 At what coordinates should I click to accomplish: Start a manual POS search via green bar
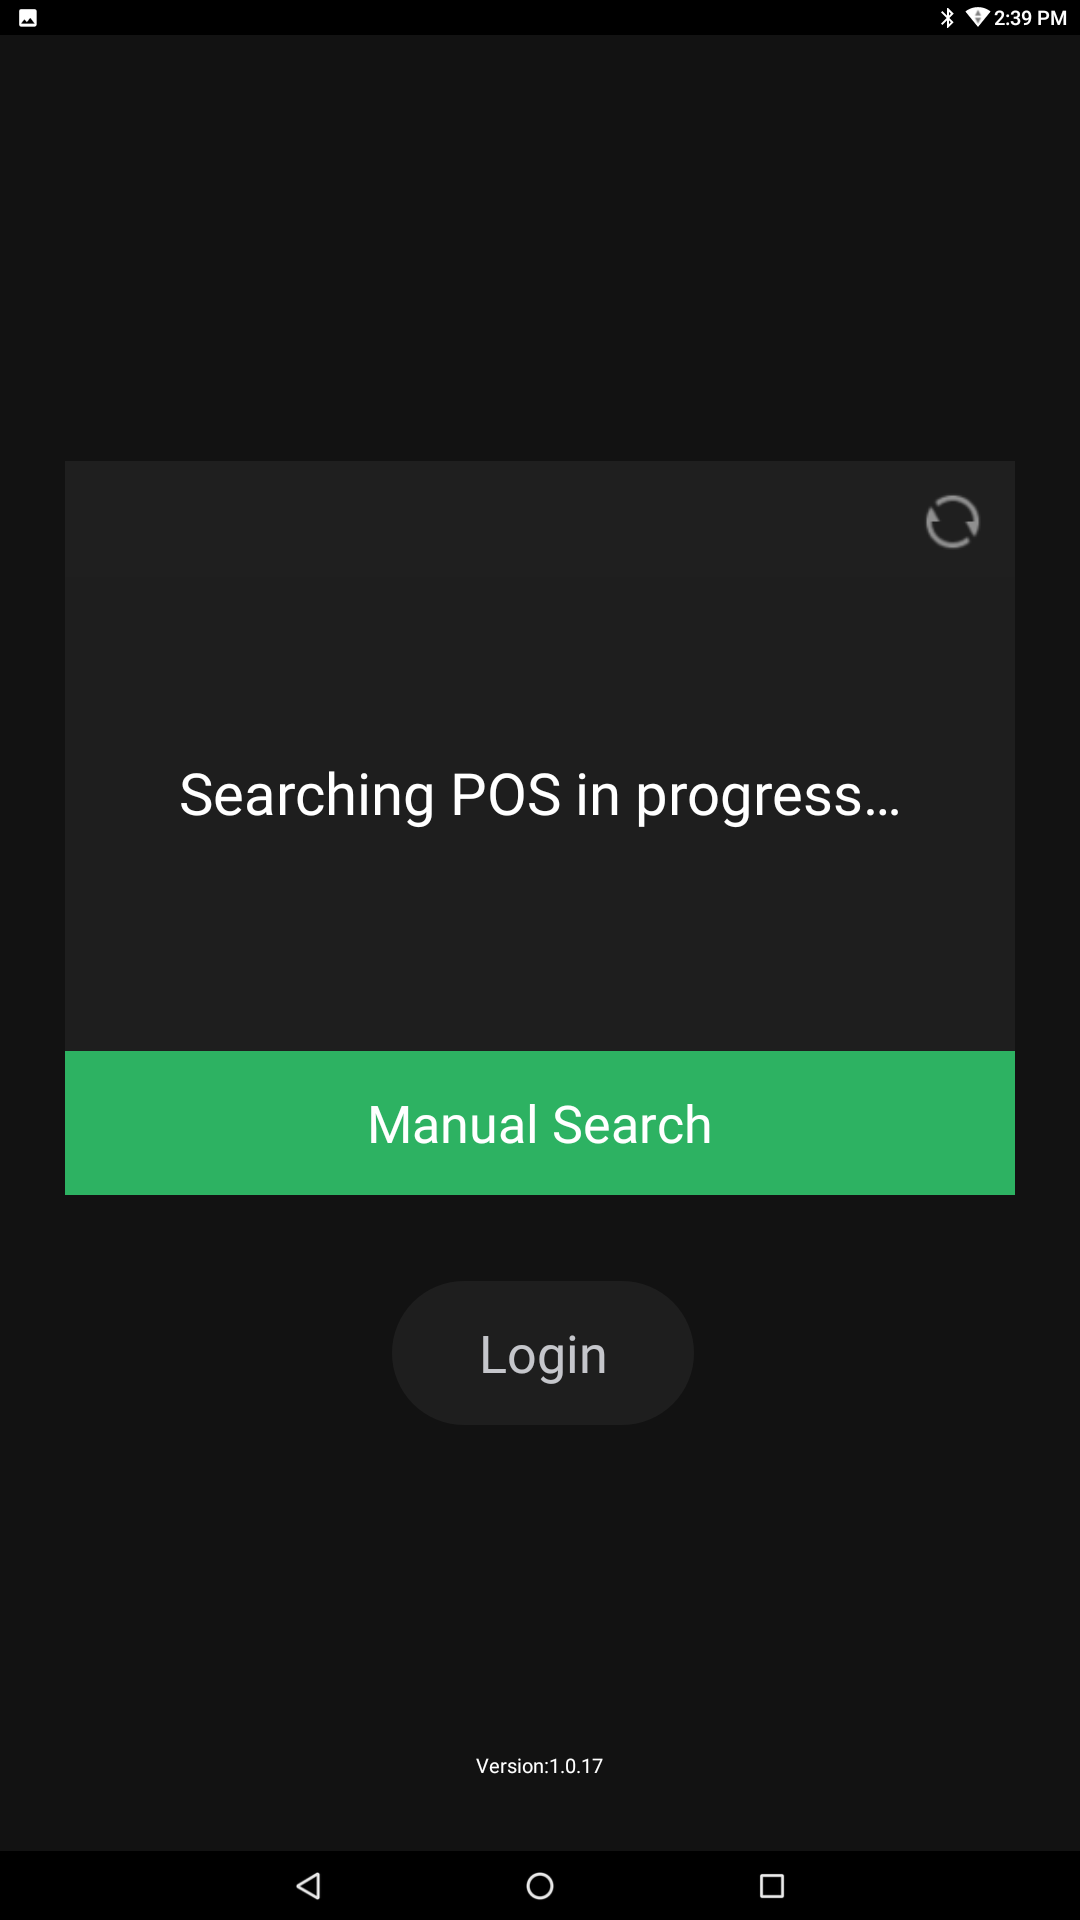(540, 1123)
